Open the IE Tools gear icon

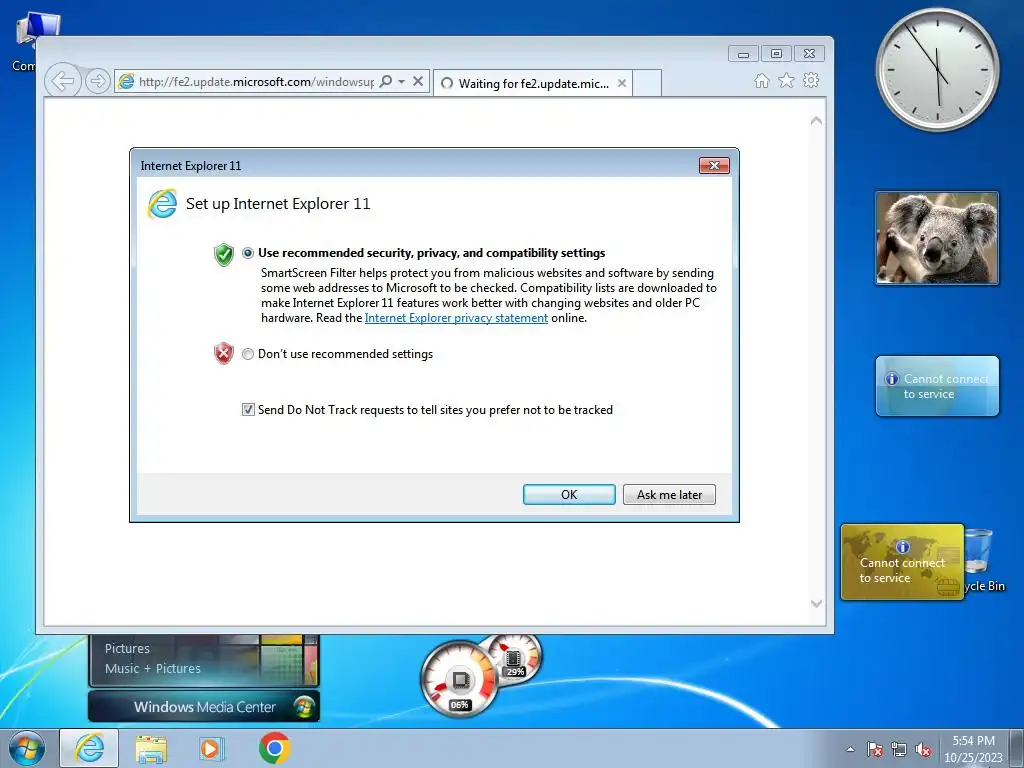[811, 80]
